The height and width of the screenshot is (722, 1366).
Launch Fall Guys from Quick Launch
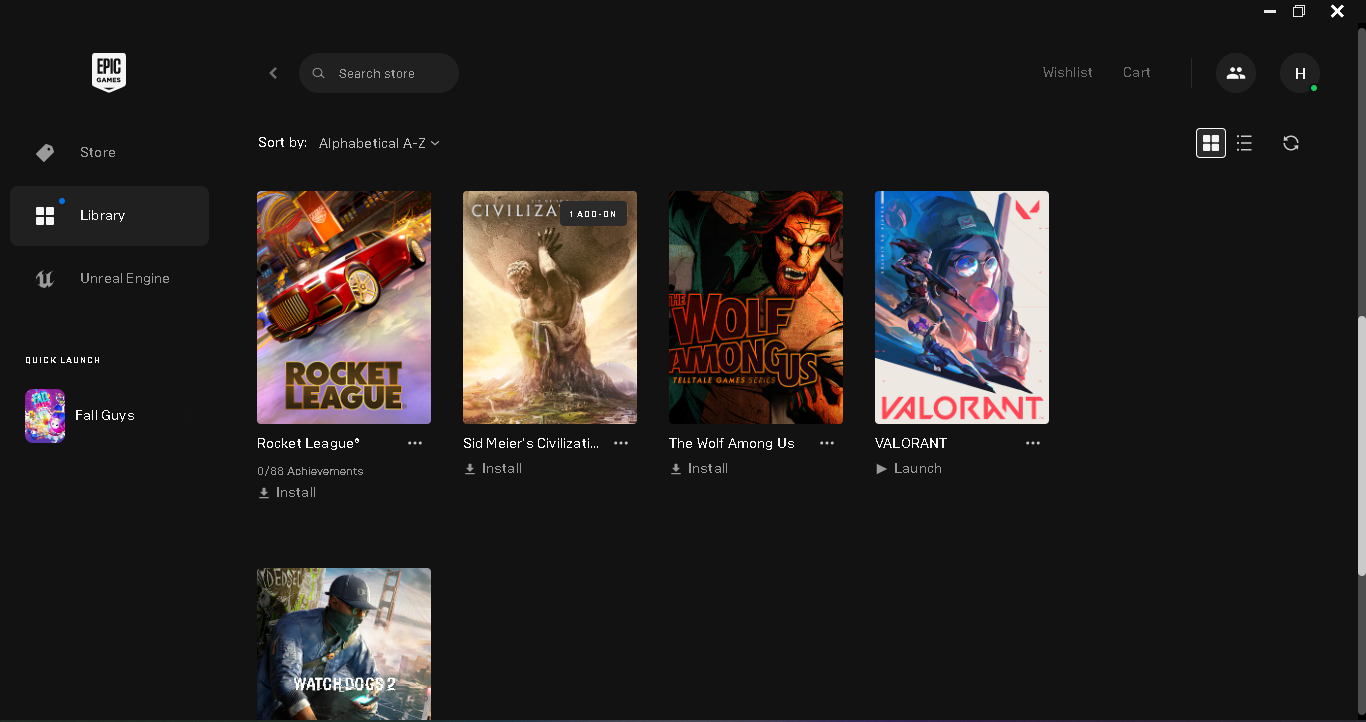(x=105, y=415)
